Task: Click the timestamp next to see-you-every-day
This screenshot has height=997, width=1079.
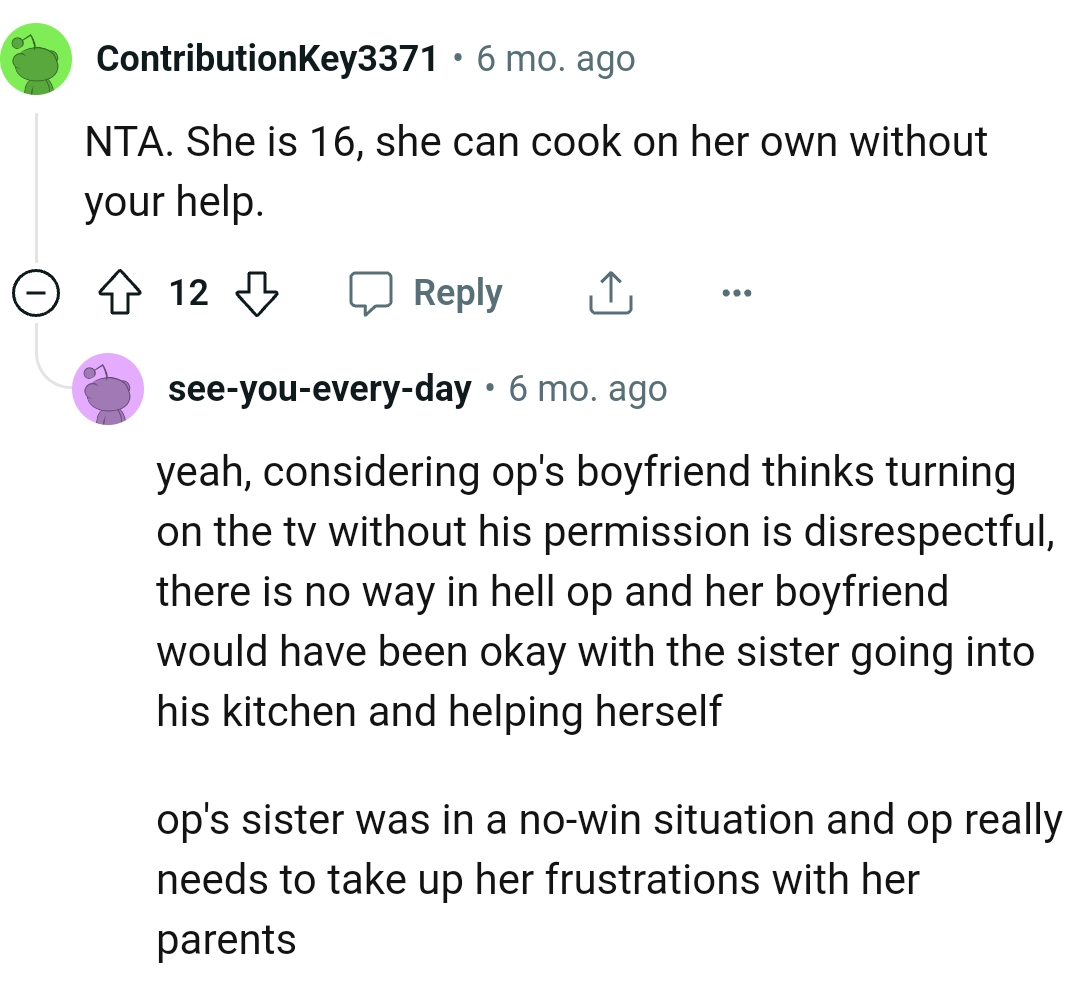Action: pos(587,389)
